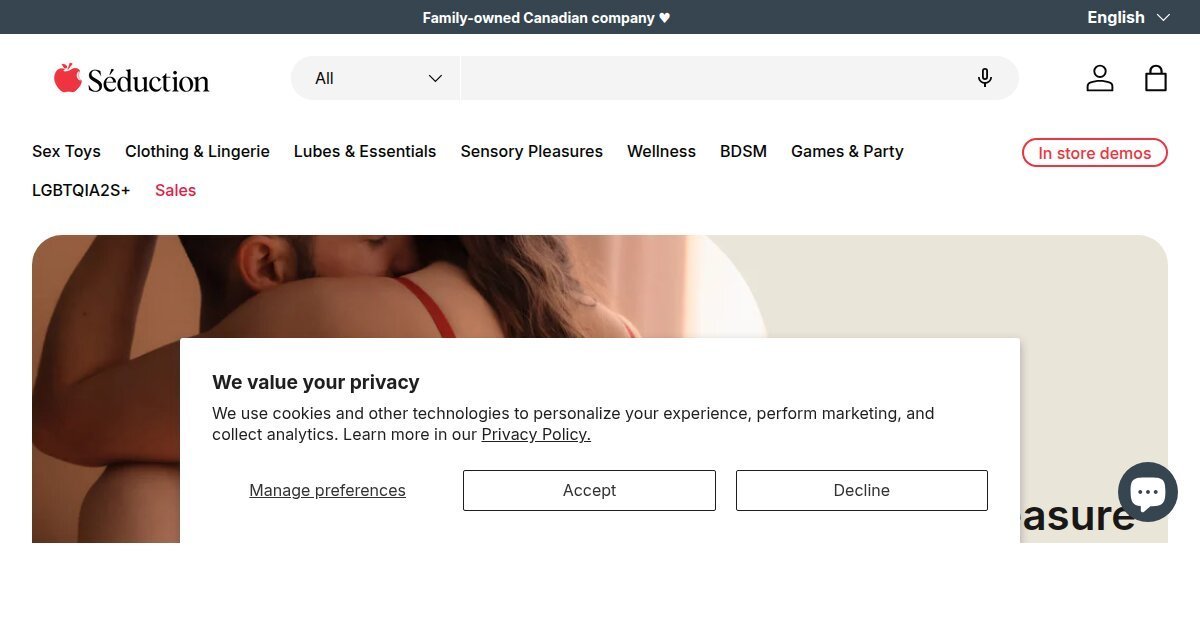Viewport: 1200px width, 630px height.
Task: Open the Shopify chat bubble
Action: pos(1147,491)
